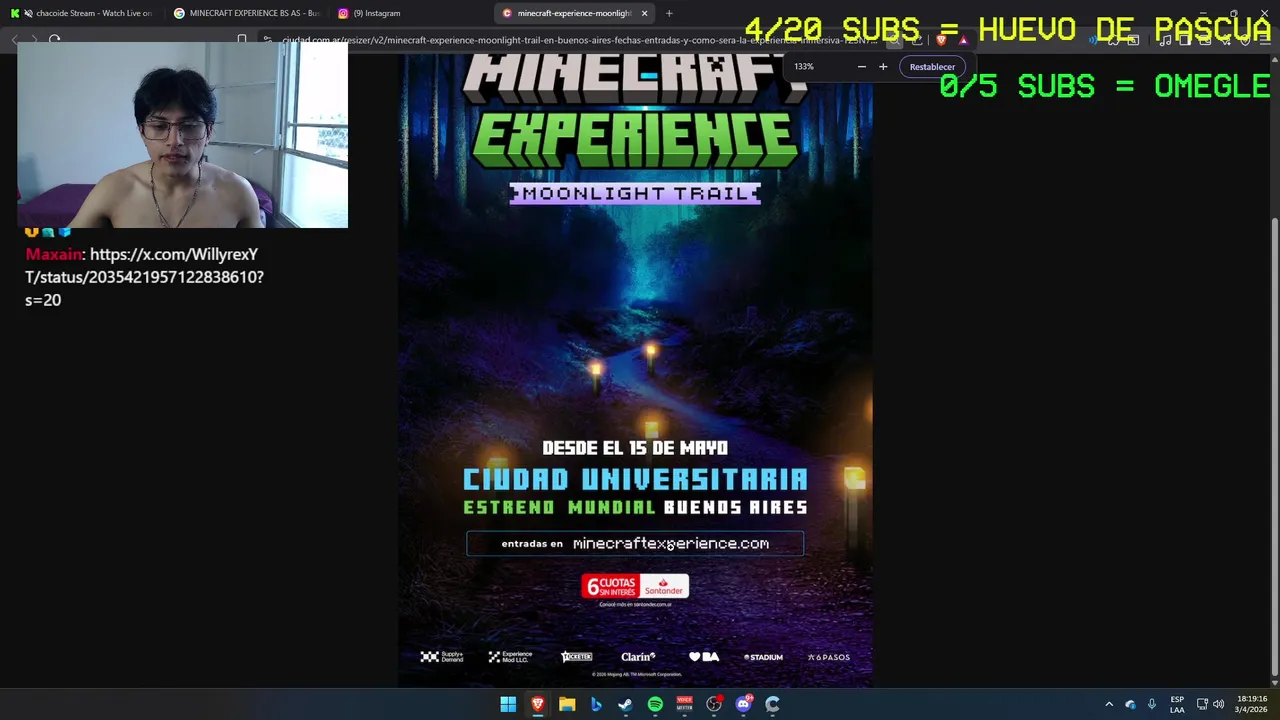This screenshot has height=720, width=1280.
Task: Click the microphone tray icon
Action: [1152, 704]
